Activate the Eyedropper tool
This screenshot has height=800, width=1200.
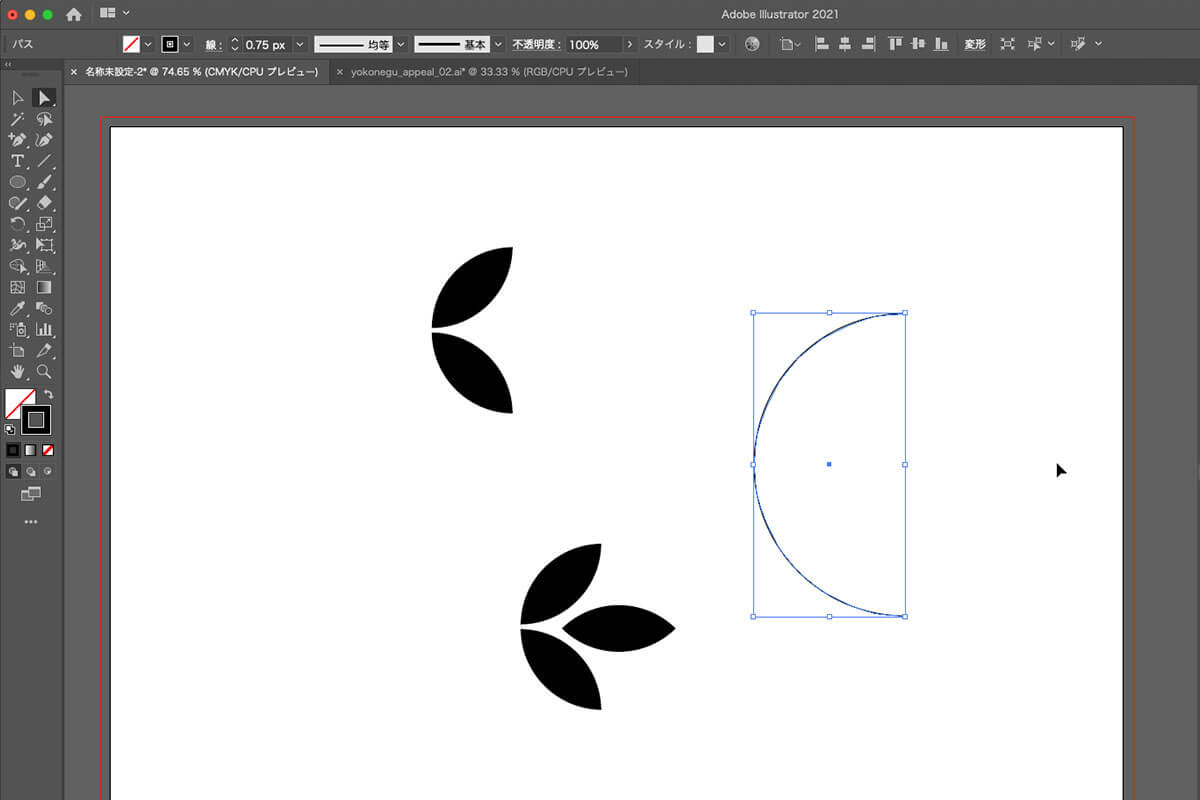click(x=17, y=309)
